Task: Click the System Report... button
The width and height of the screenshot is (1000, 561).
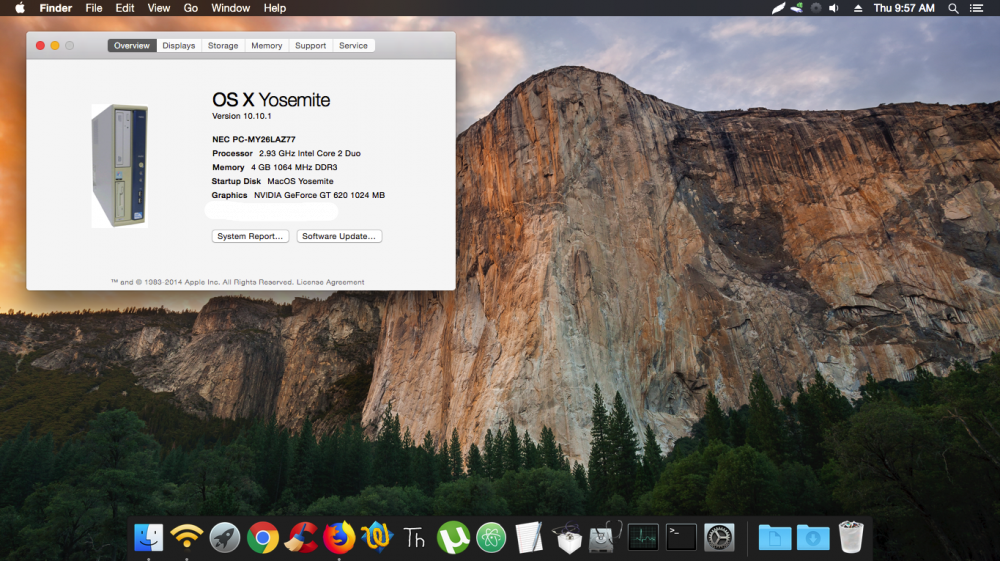Action: click(x=250, y=236)
